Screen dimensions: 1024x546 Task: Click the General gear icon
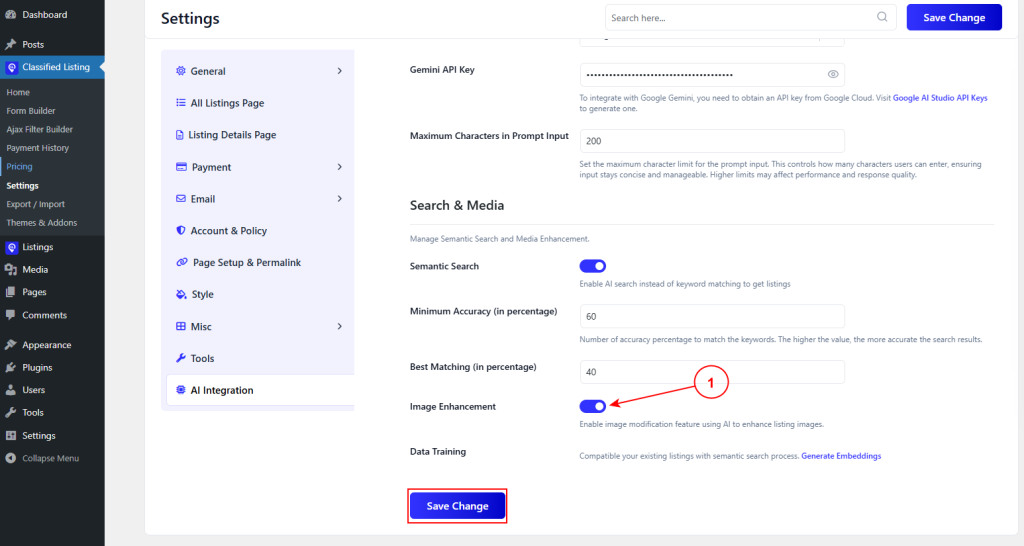coord(181,71)
